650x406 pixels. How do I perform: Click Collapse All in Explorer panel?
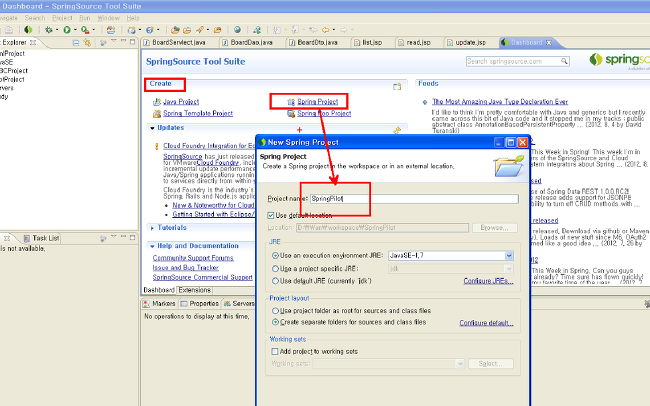76,42
